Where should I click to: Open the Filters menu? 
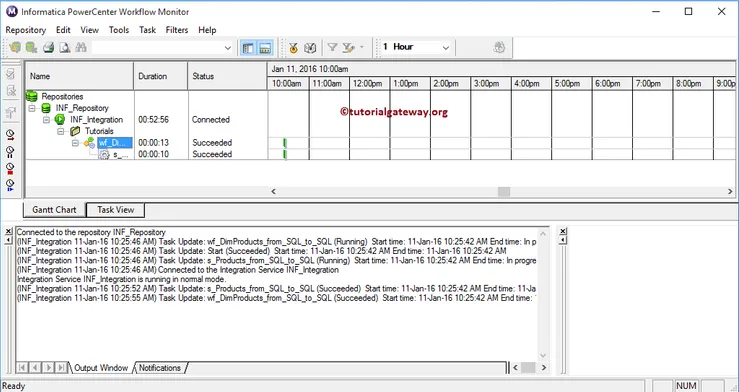tap(177, 30)
